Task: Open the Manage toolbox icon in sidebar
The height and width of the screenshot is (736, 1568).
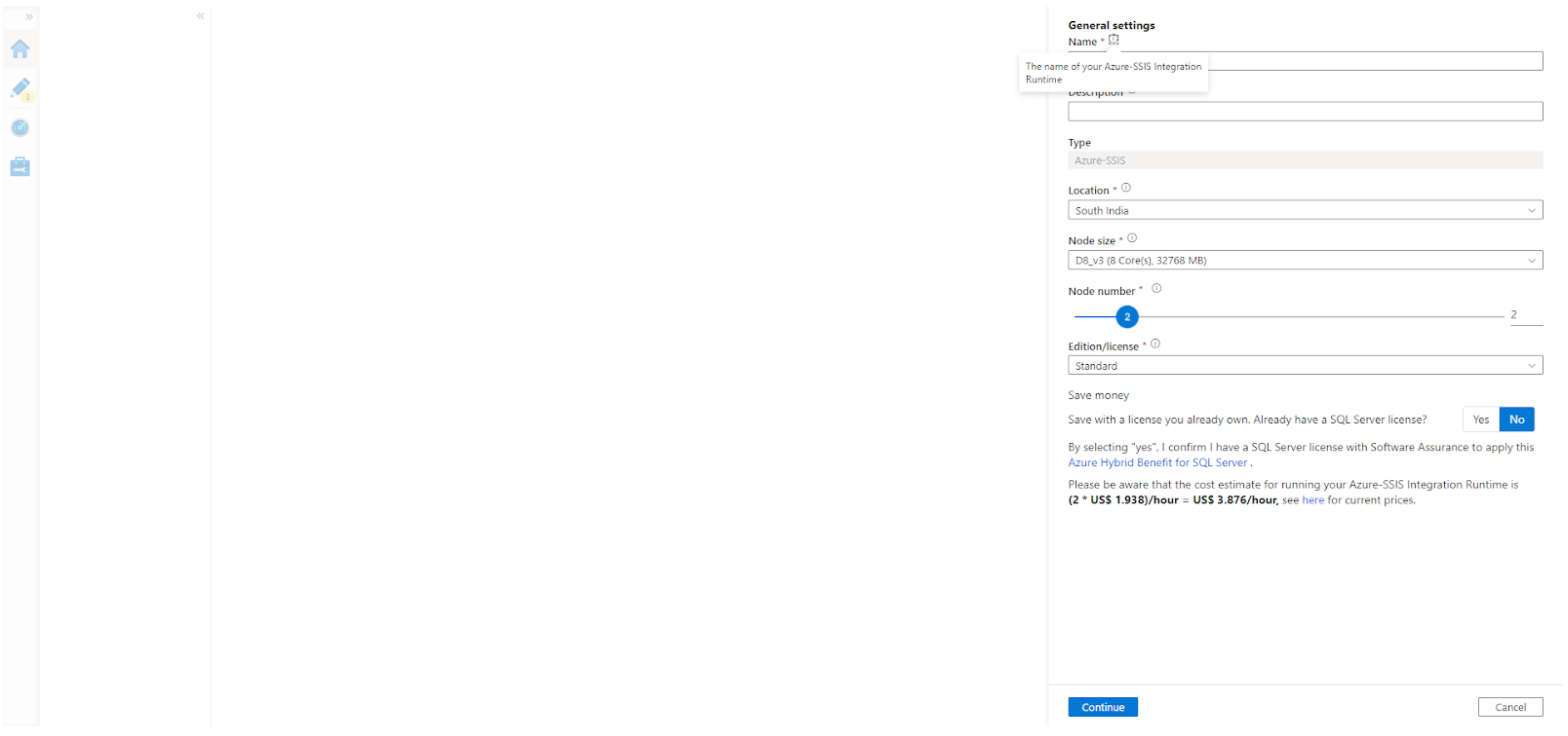Action: pyautogui.click(x=20, y=166)
